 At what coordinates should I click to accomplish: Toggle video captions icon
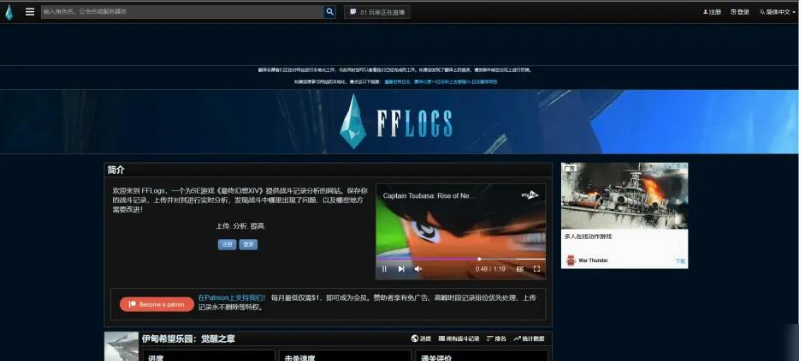[x=520, y=269]
